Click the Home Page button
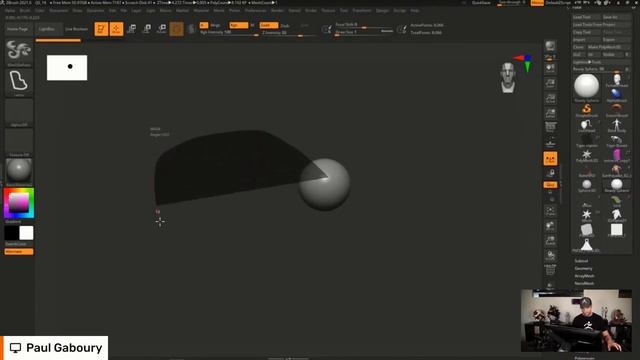 click(x=18, y=29)
